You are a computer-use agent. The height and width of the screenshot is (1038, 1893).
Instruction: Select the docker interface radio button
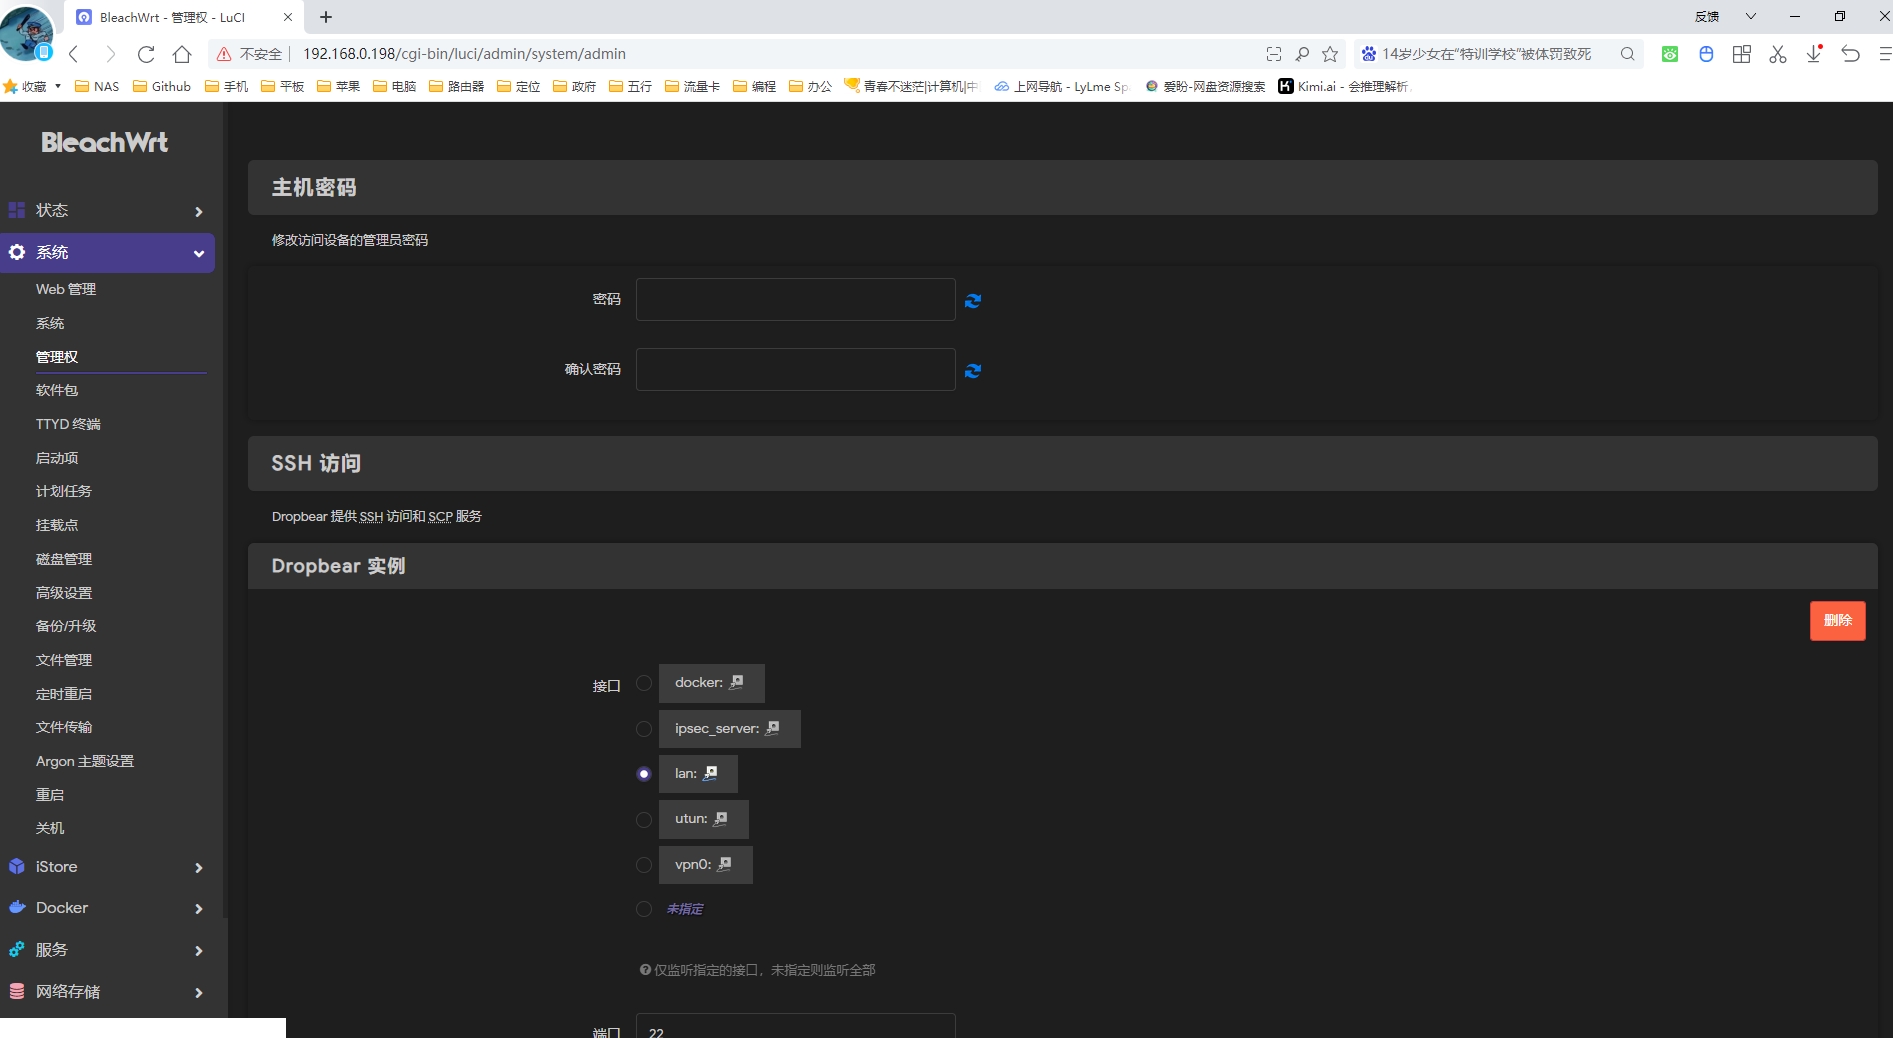tap(644, 683)
